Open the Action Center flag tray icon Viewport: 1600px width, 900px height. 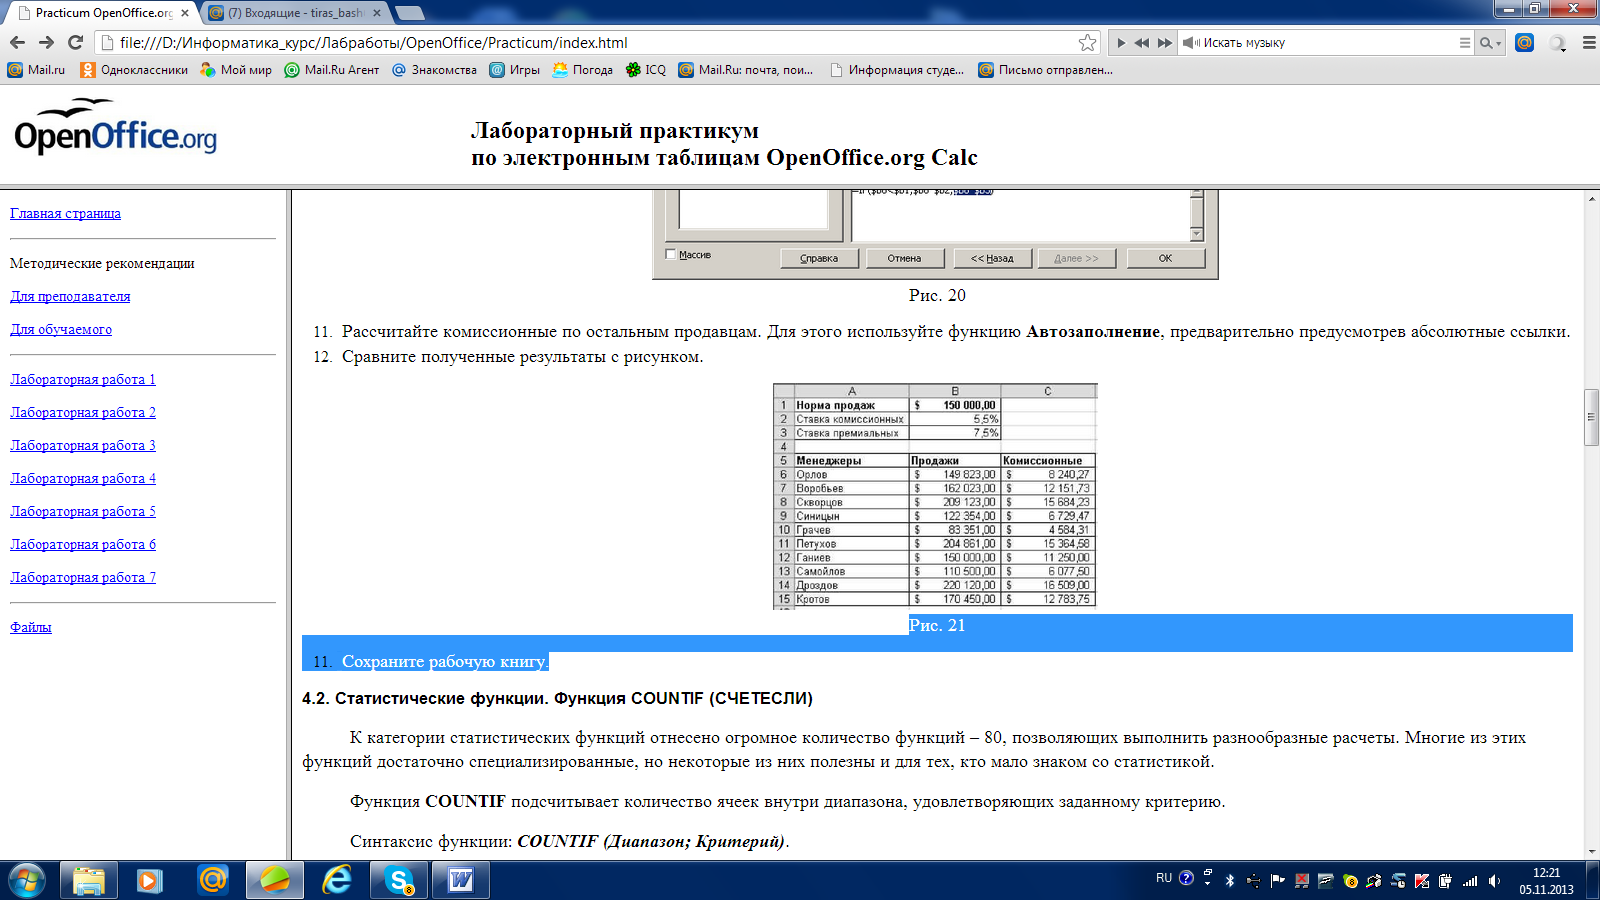tap(1278, 880)
